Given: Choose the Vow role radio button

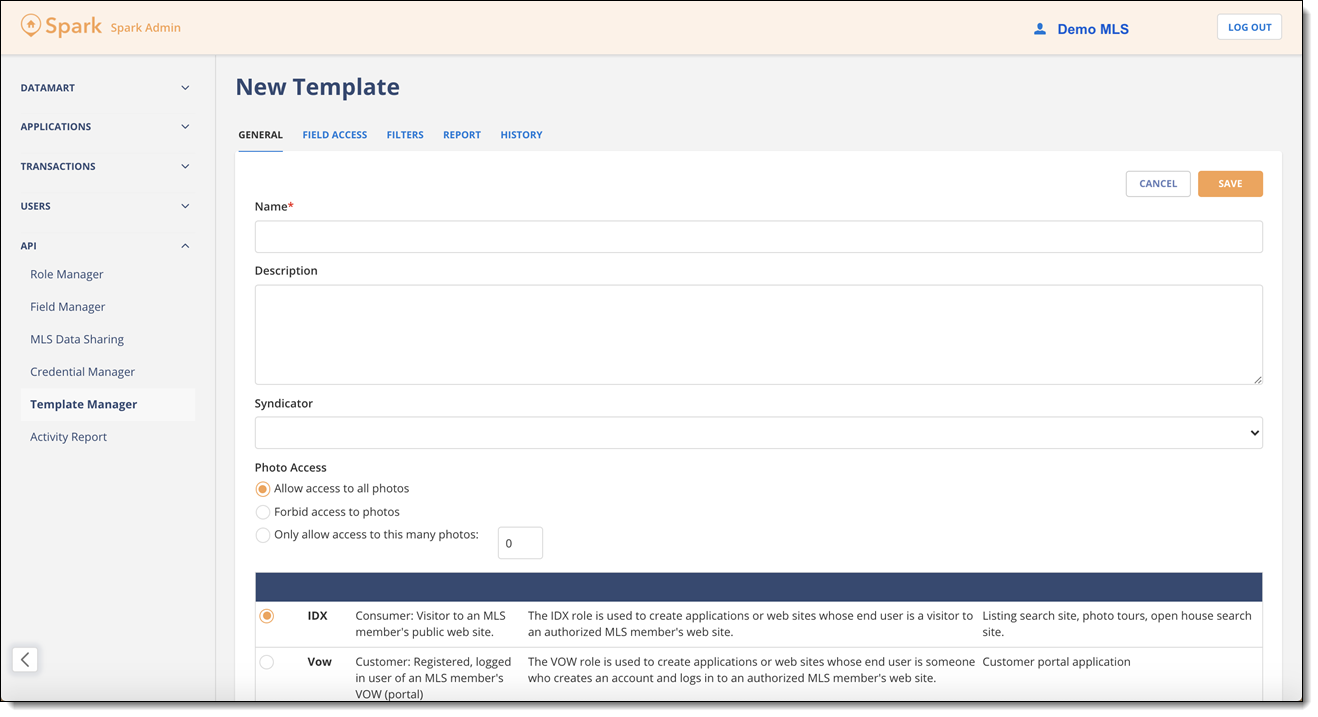Looking at the screenshot, I should point(267,662).
